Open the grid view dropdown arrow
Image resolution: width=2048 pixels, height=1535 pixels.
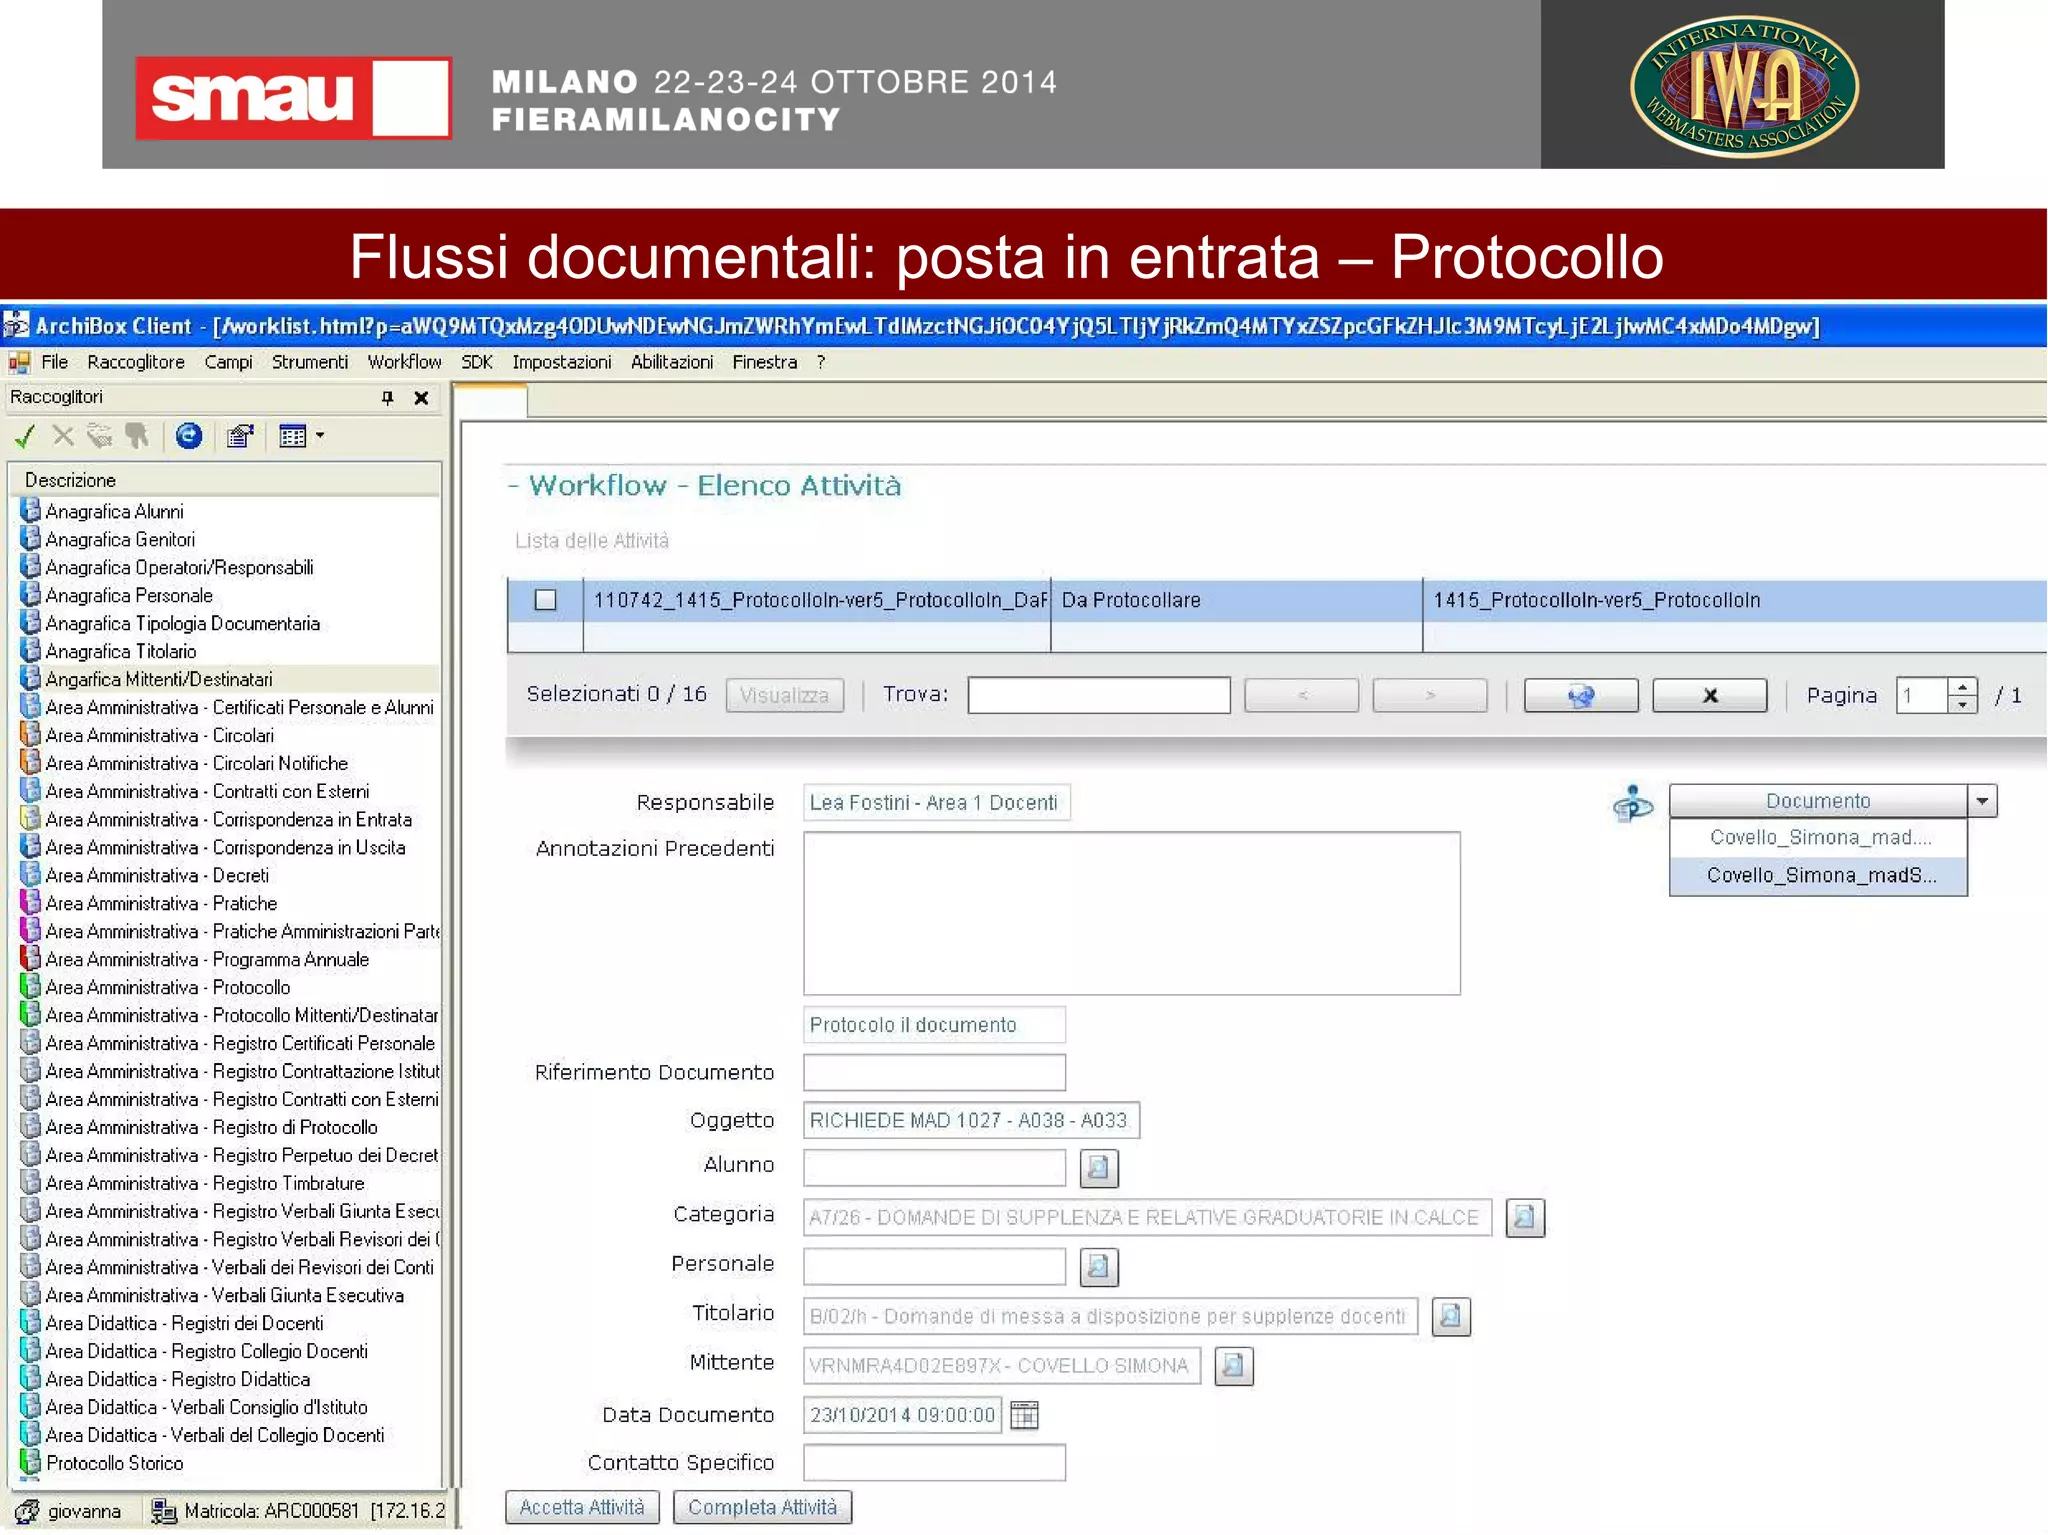320,436
